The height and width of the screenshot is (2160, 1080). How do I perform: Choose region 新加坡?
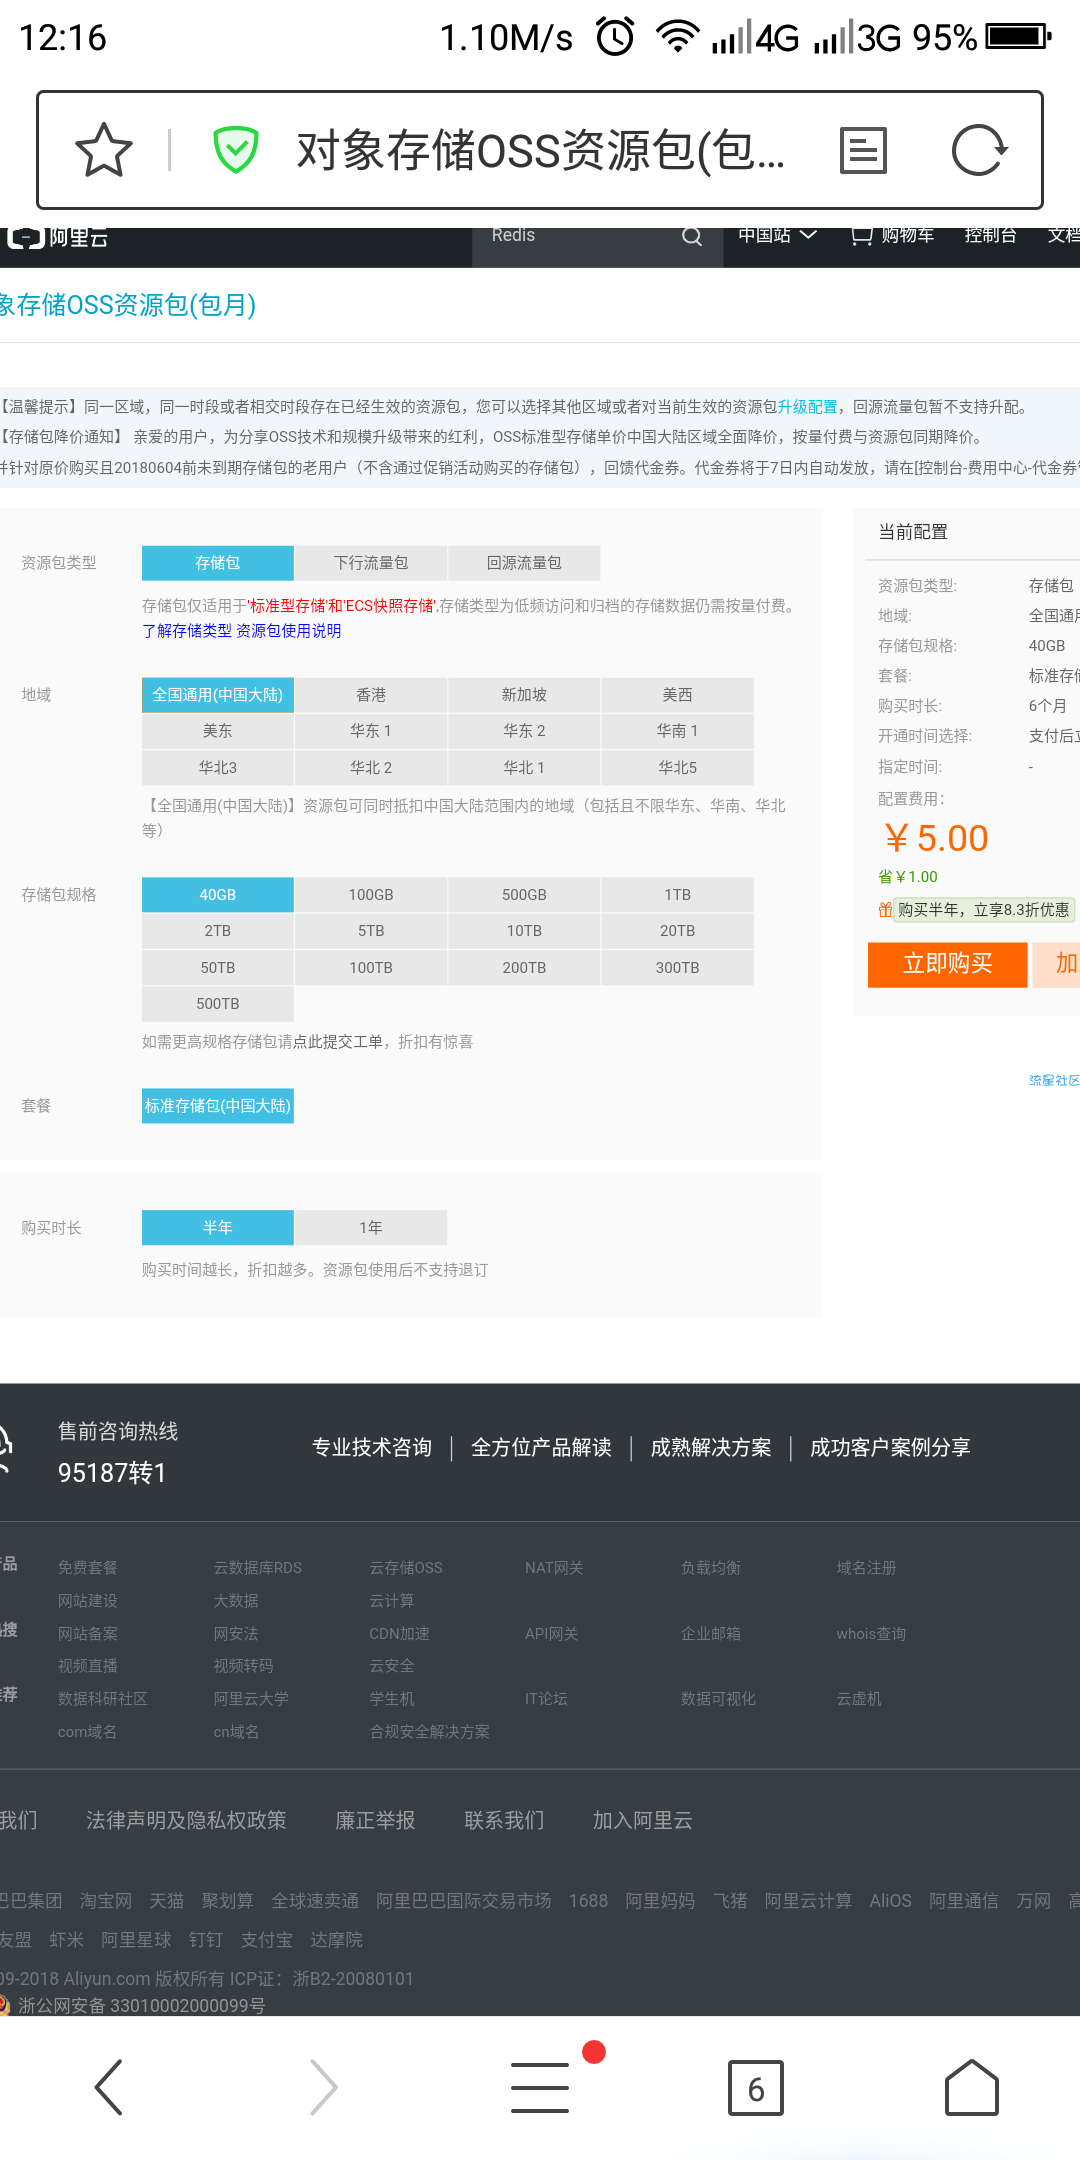point(524,695)
